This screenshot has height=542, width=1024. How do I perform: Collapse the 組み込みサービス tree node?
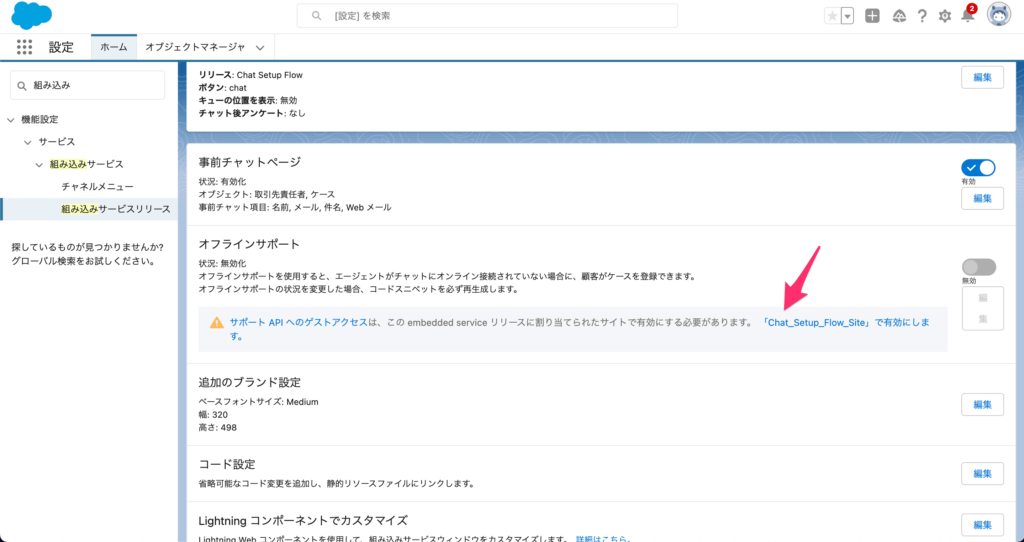[x=39, y=165]
